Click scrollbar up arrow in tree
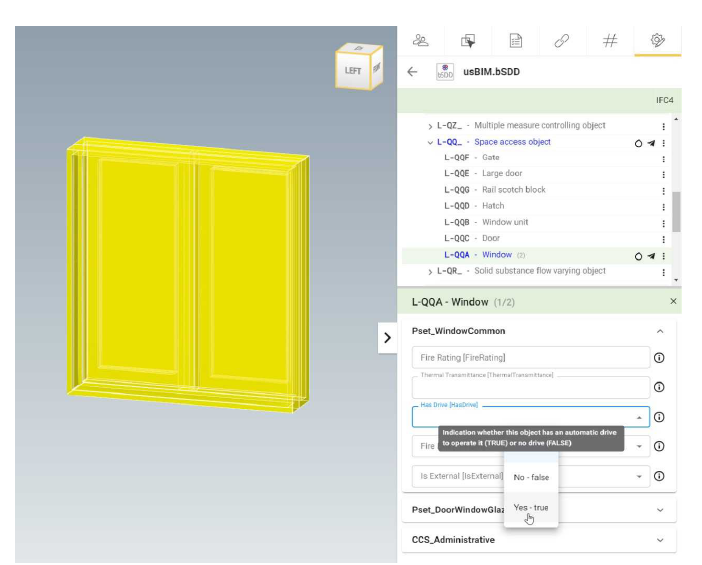This screenshot has height=565, width=702. pyautogui.click(x=676, y=119)
